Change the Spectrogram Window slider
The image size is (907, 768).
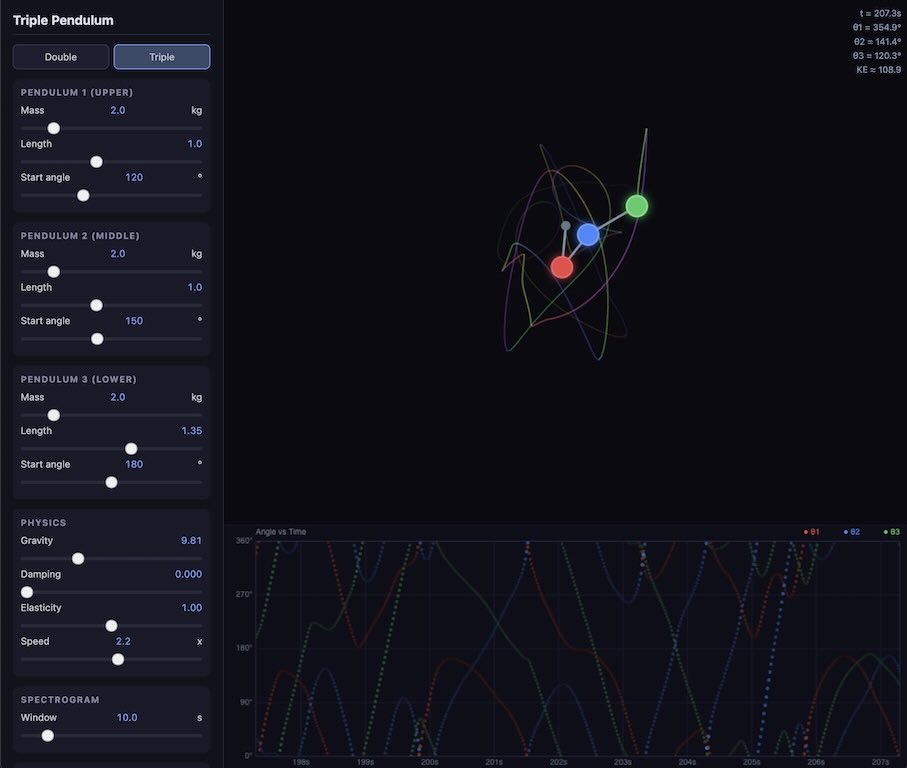[47, 735]
